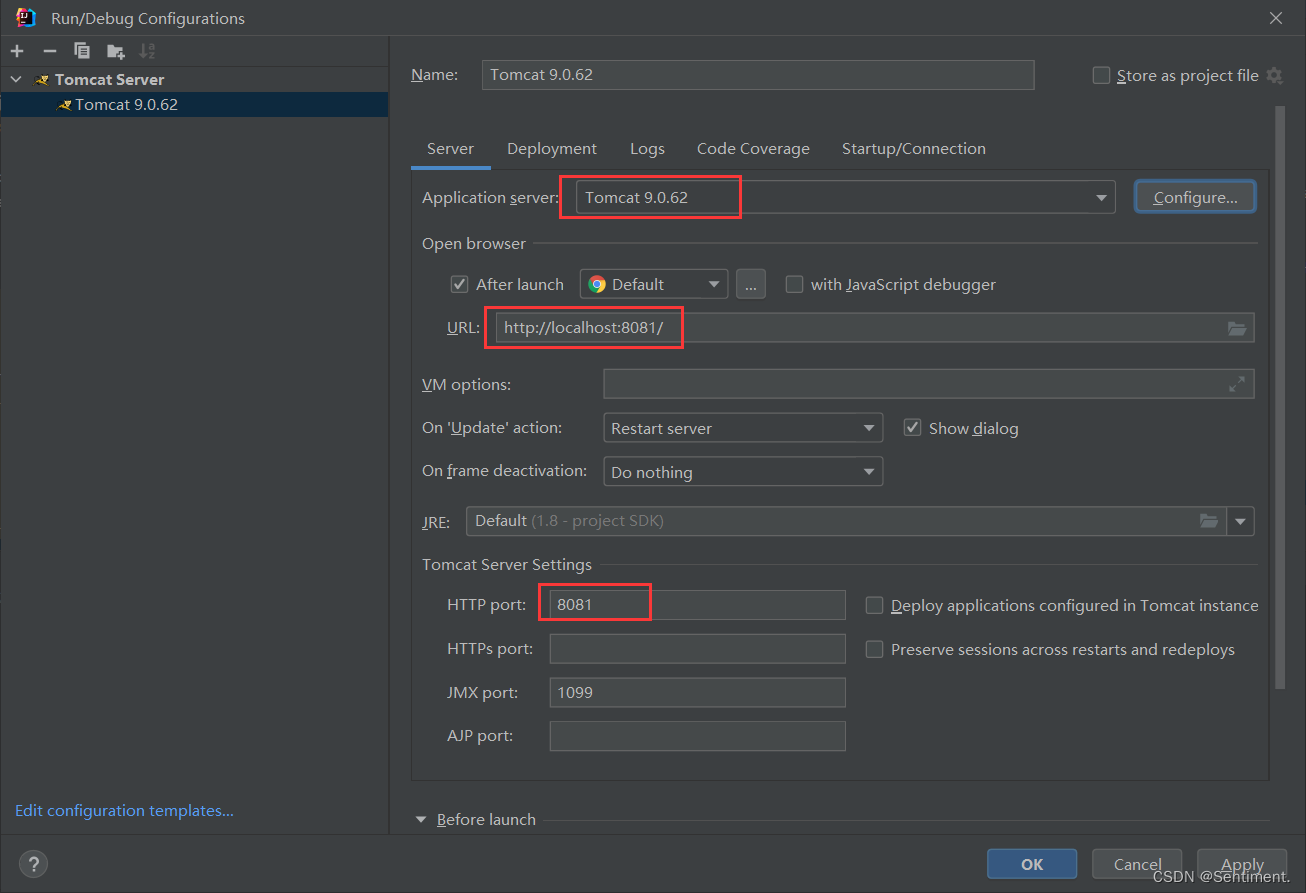Click the URL input field
Image resolution: width=1306 pixels, height=893 pixels.
pos(875,328)
